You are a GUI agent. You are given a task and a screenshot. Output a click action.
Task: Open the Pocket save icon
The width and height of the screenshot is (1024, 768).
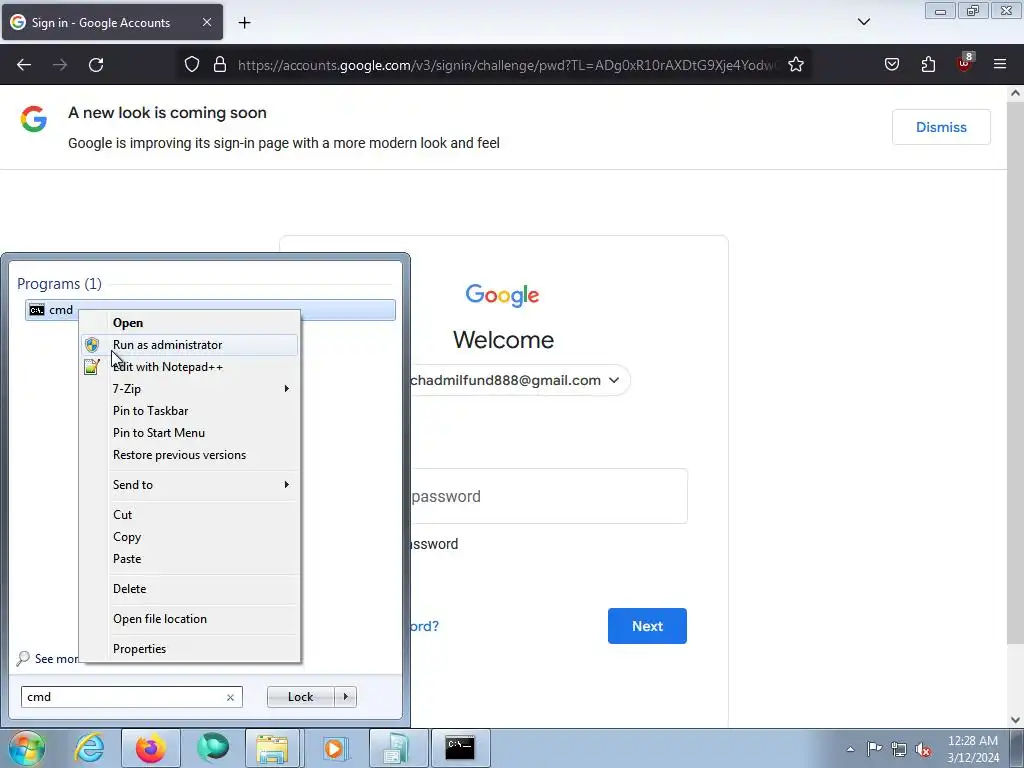tap(891, 65)
